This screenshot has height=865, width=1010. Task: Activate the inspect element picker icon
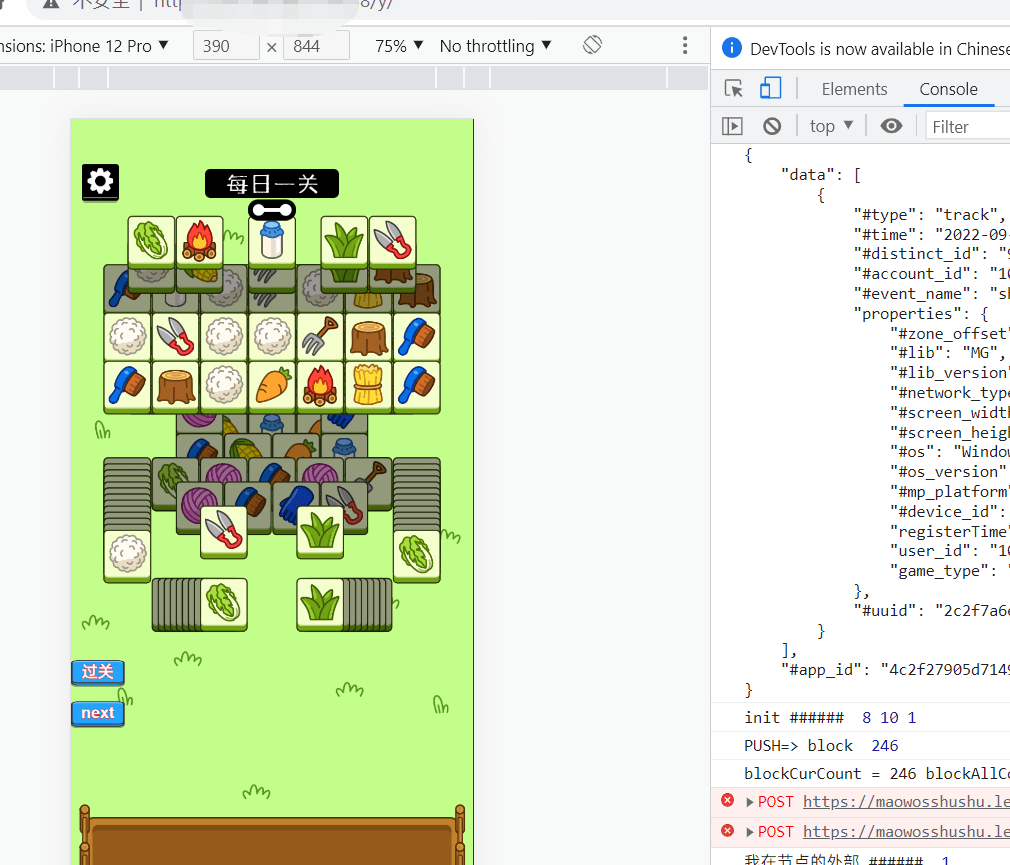point(734,89)
